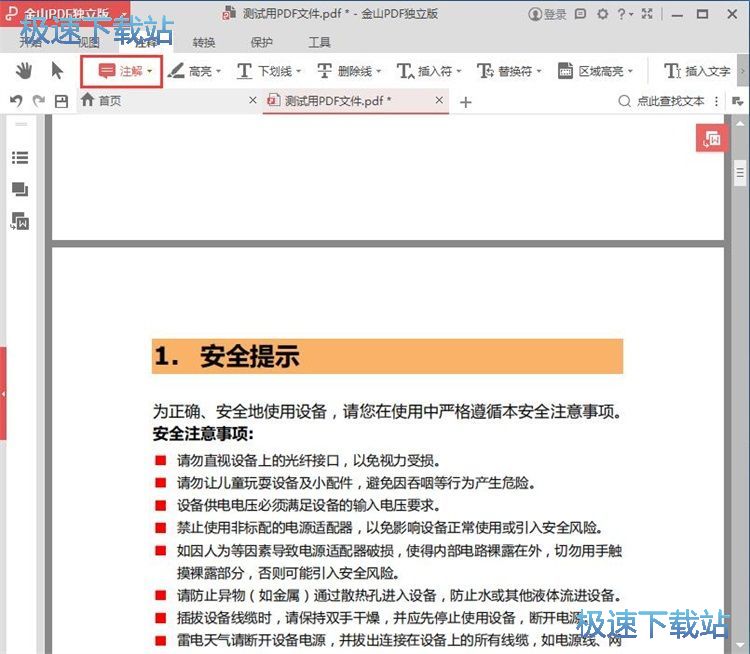Image resolution: width=750 pixels, height=654 pixels.
Task: Open the 注释 ribbon tab
Action: click(x=146, y=43)
